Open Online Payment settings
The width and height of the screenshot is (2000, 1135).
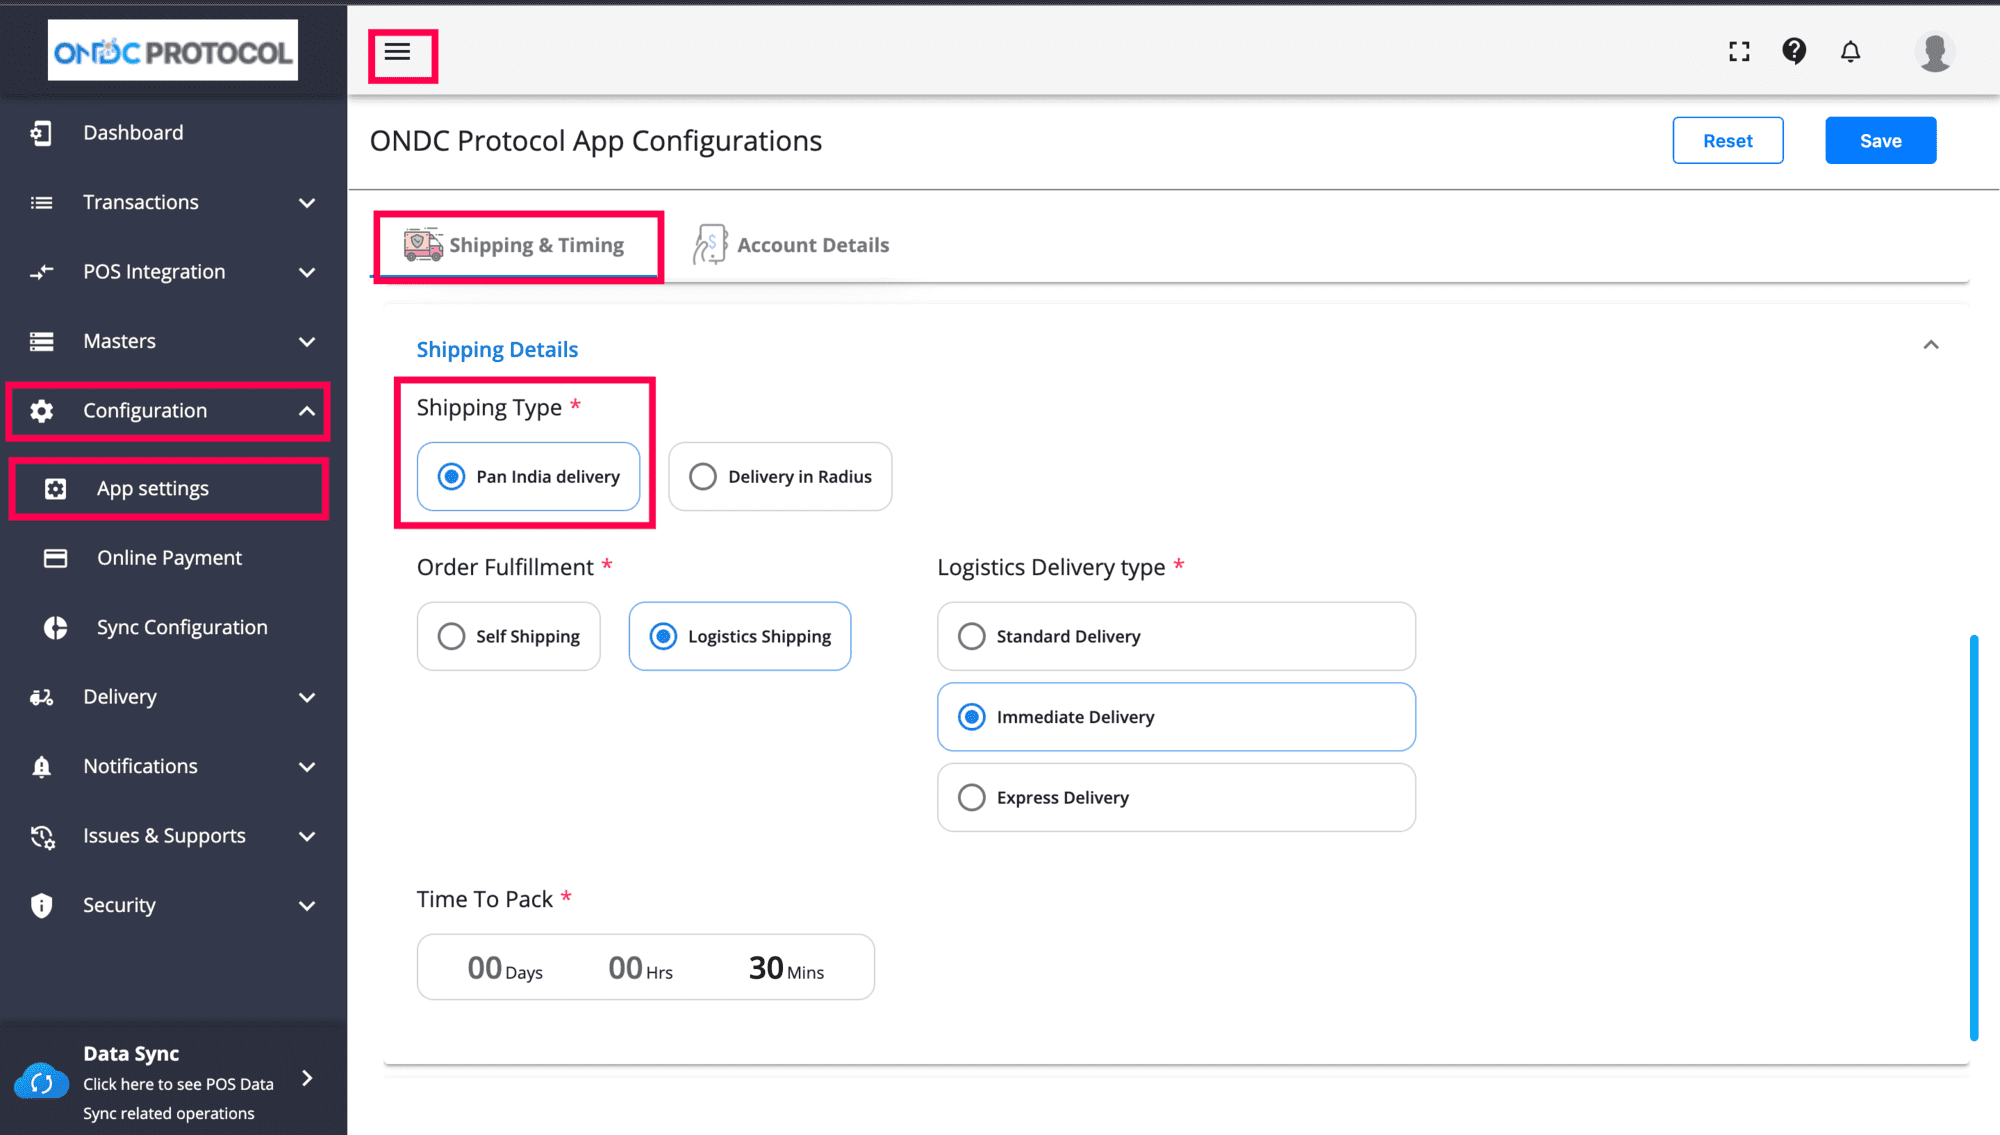coord(169,558)
